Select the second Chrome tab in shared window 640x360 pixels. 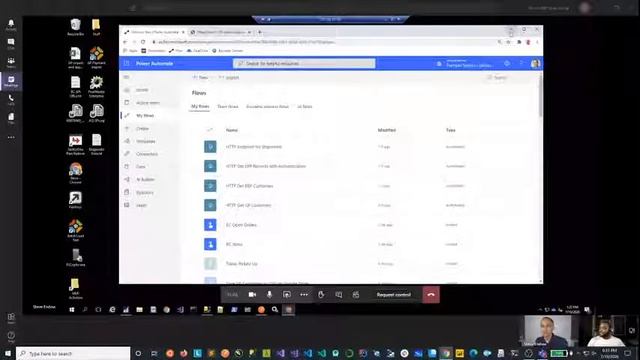220,32
